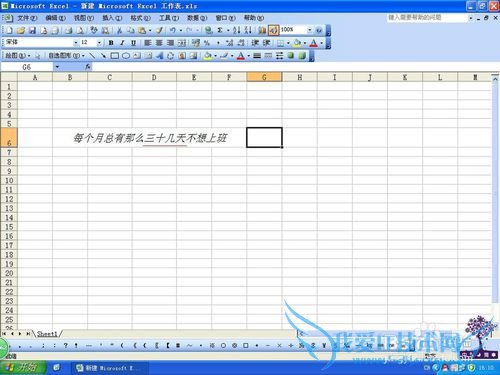Open the font size 12 dropdown
500x375 pixels.
(x=99, y=43)
